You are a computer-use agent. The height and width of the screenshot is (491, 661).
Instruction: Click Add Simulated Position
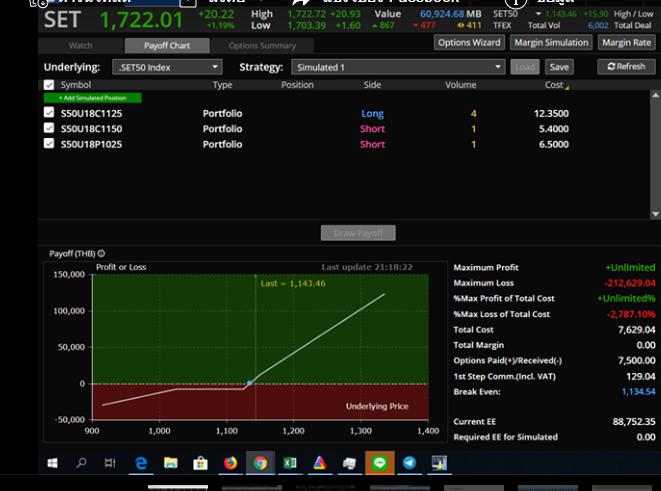pos(93,98)
